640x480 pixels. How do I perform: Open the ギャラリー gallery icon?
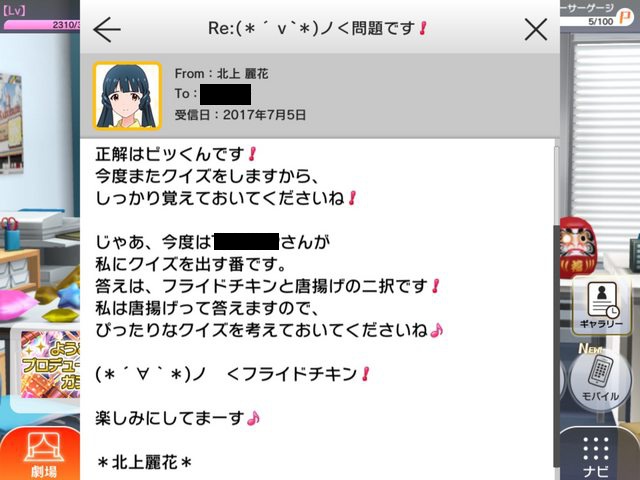601,305
